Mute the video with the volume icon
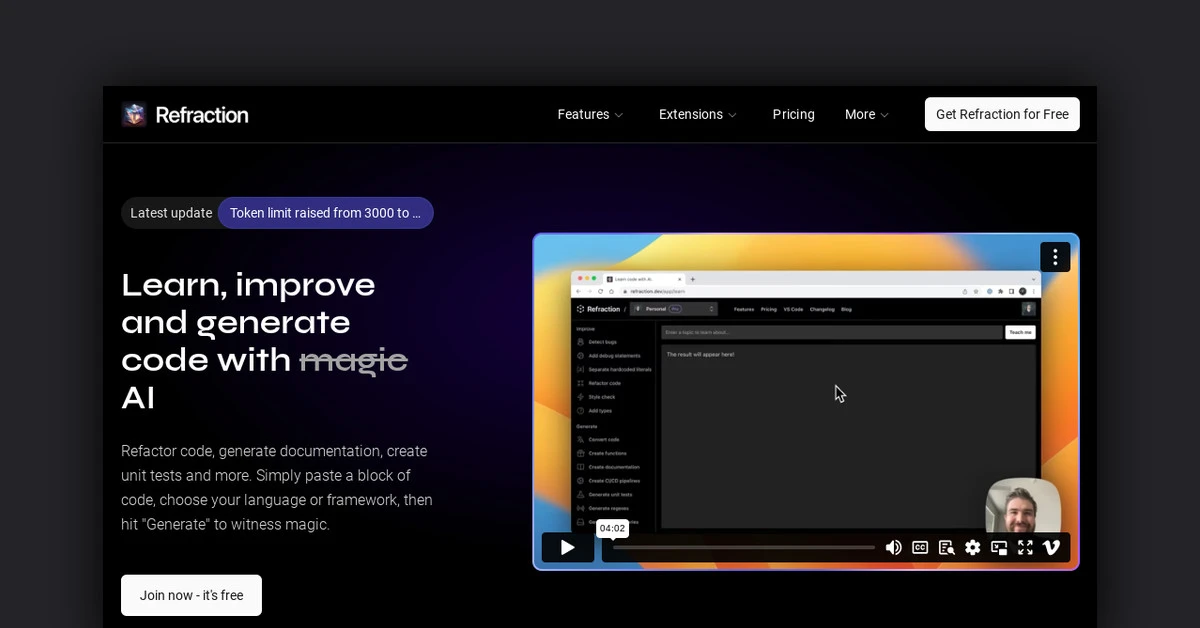1200x628 pixels. click(x=893, y=547)
